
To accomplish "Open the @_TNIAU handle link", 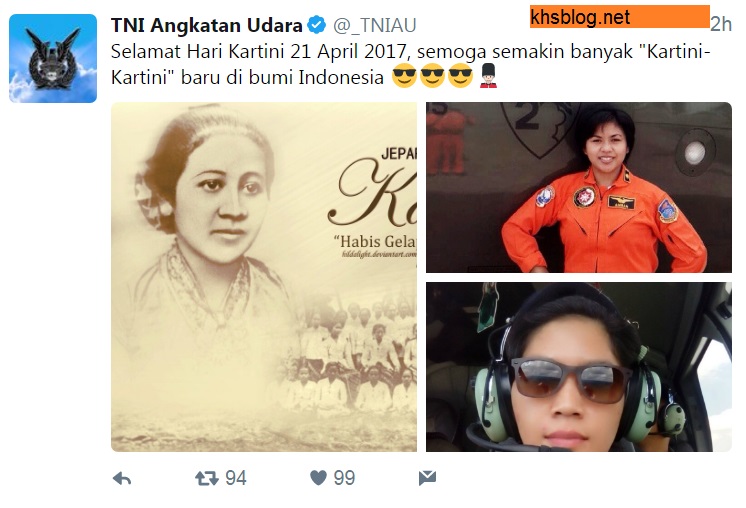I will tap(374, 25).
